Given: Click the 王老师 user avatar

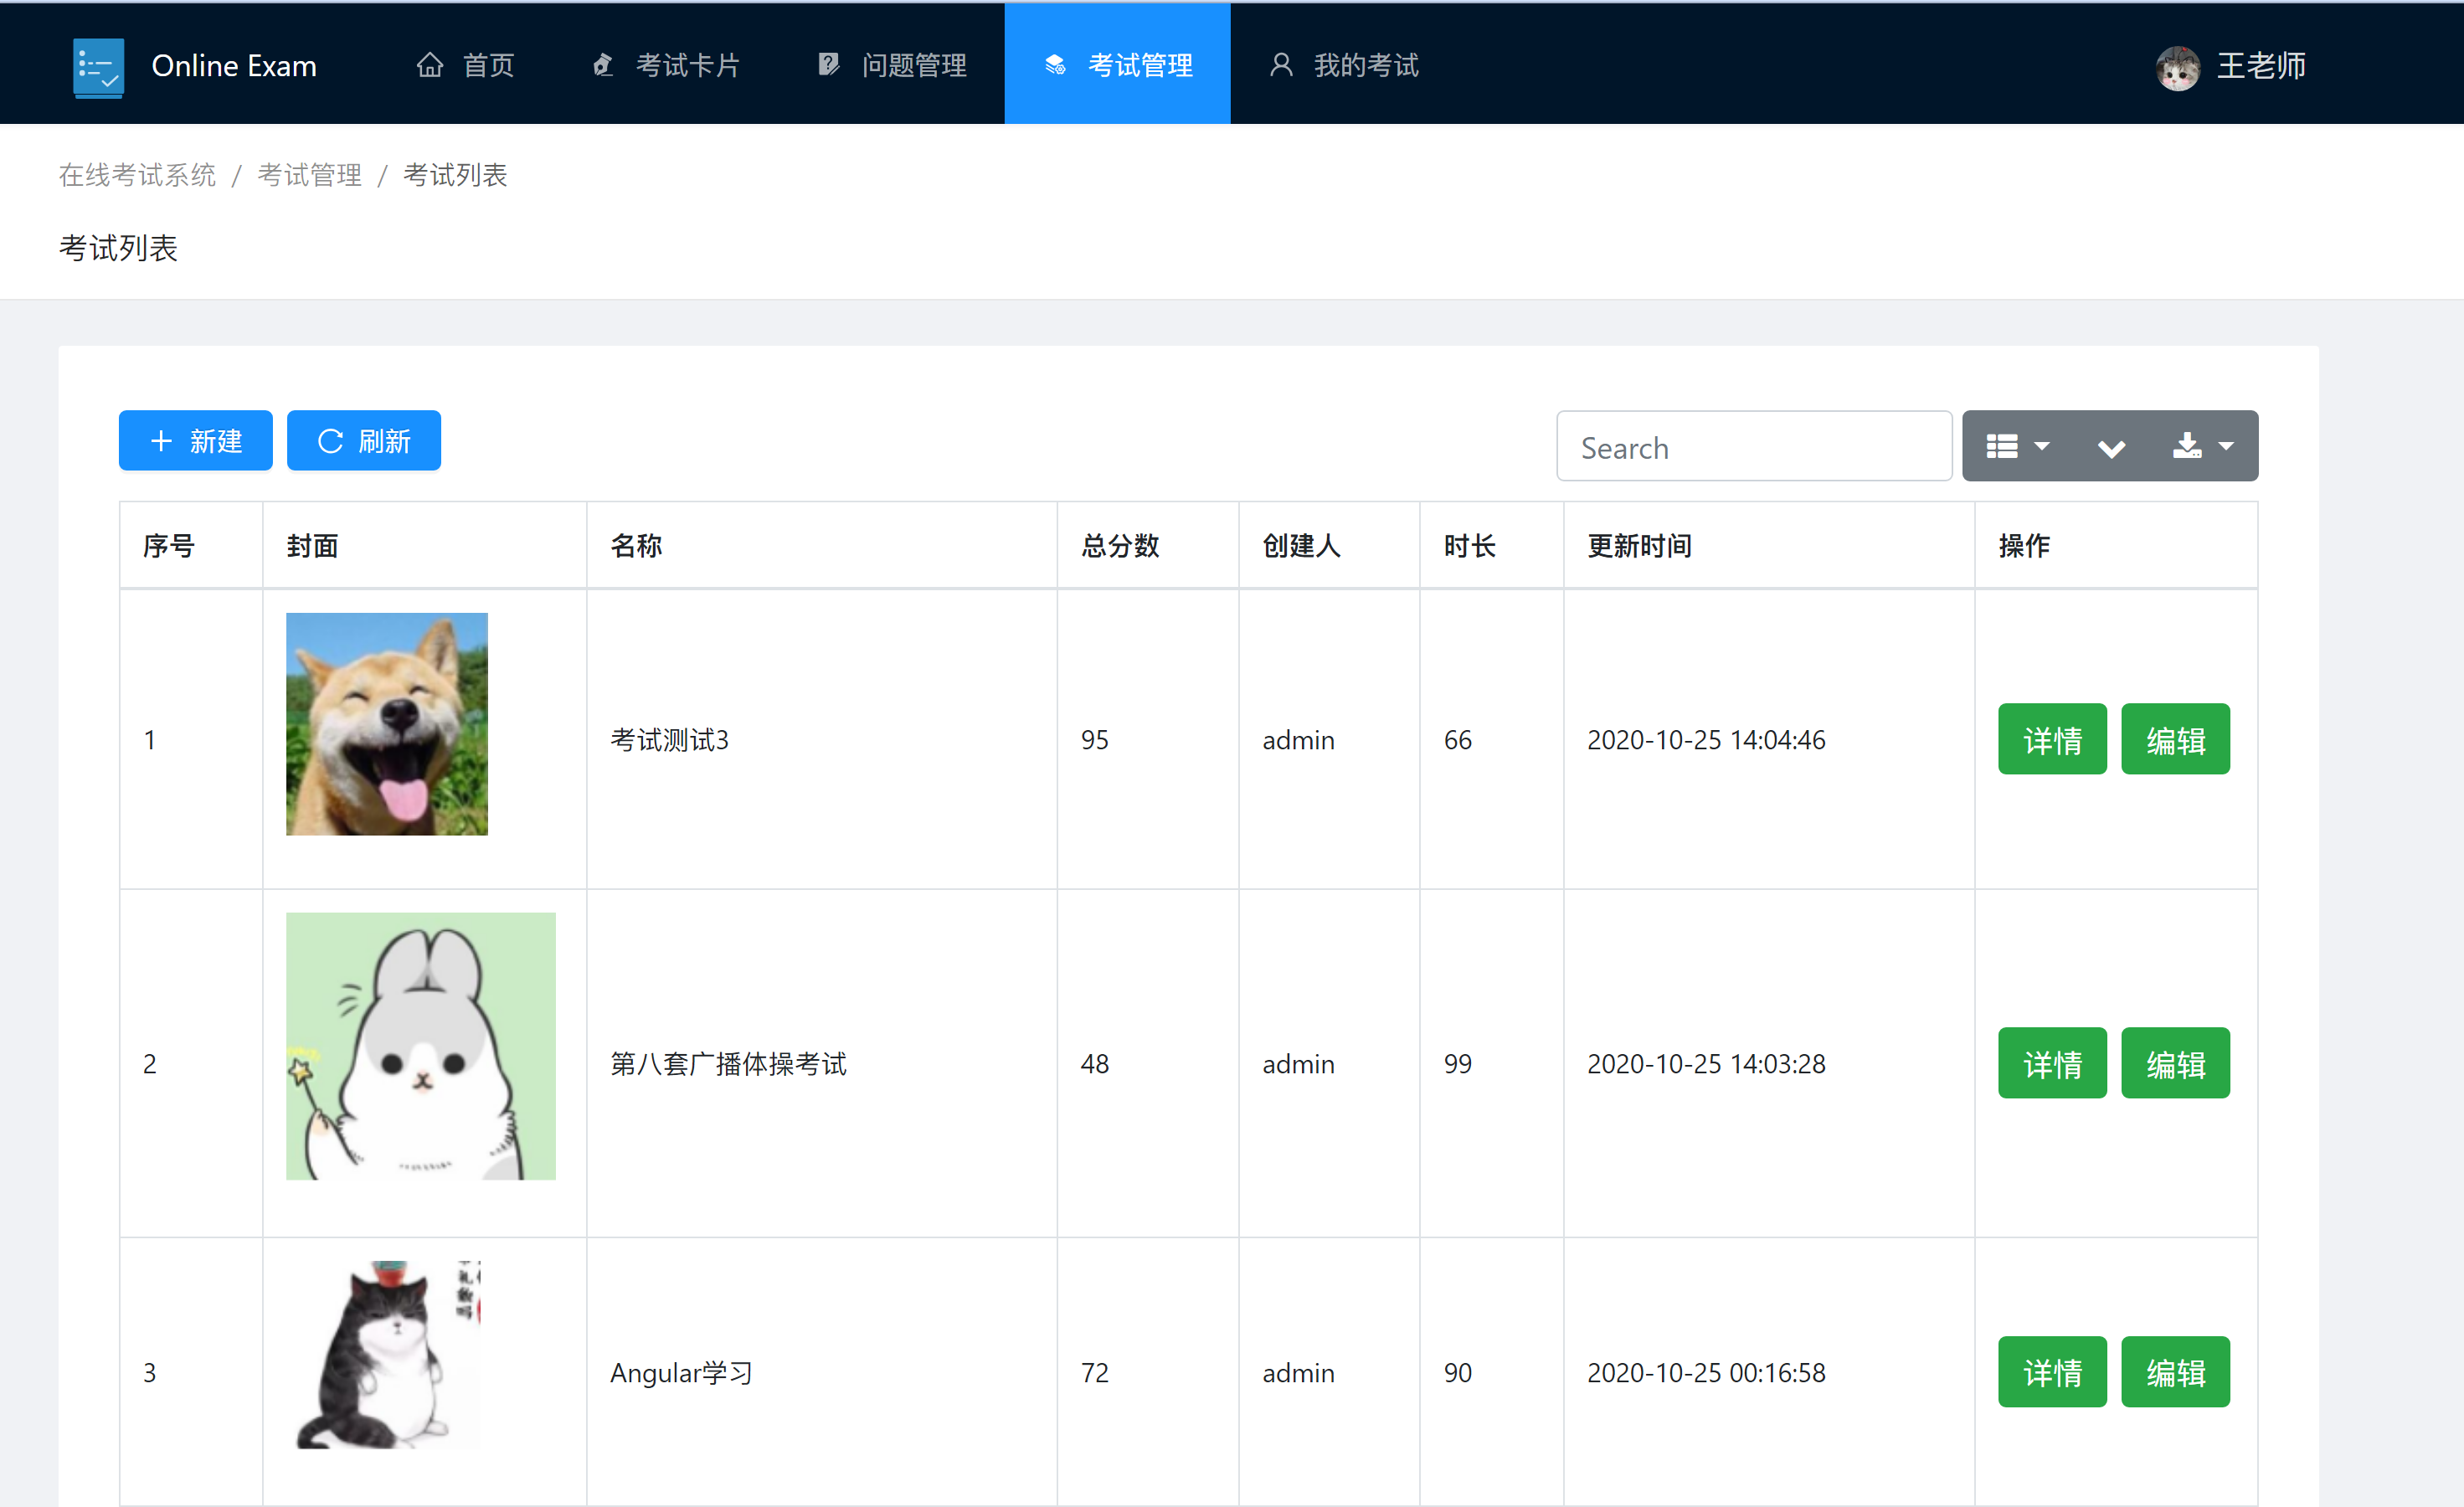Looking at the screenshot, I should coord(2177,68).
